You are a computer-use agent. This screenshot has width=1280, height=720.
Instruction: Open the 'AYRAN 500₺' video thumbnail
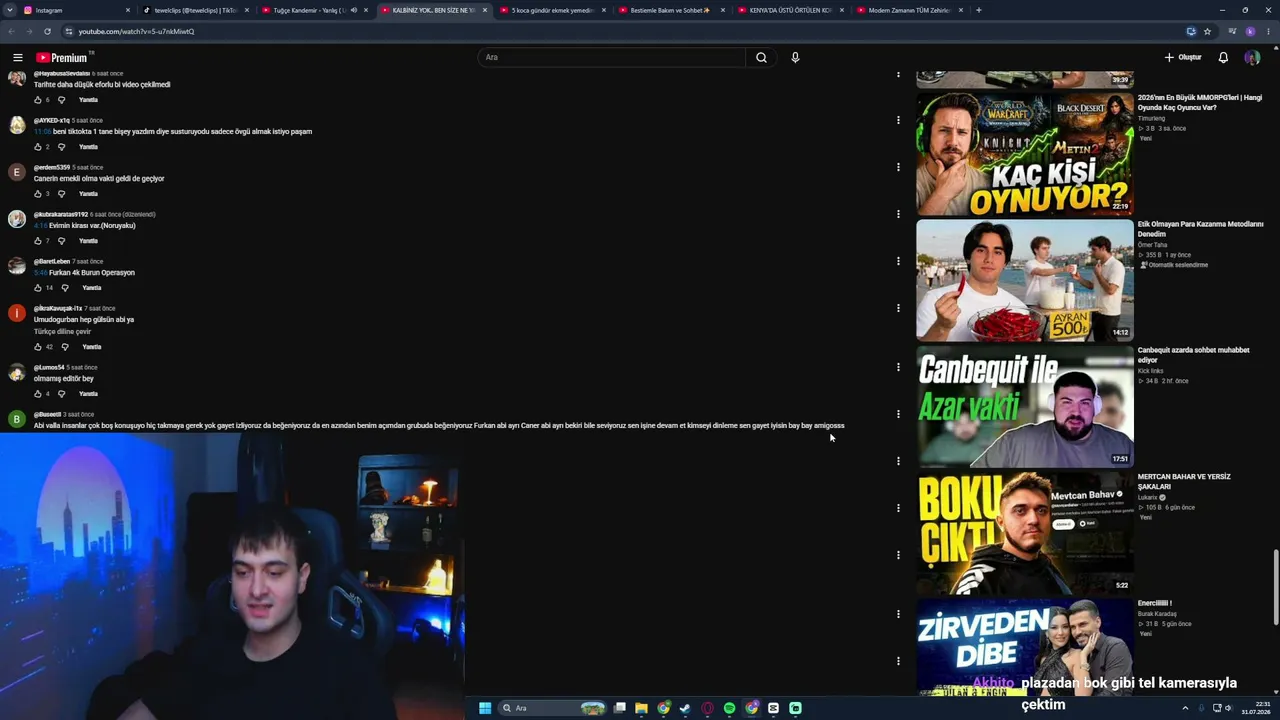[x=1025, y=280]
